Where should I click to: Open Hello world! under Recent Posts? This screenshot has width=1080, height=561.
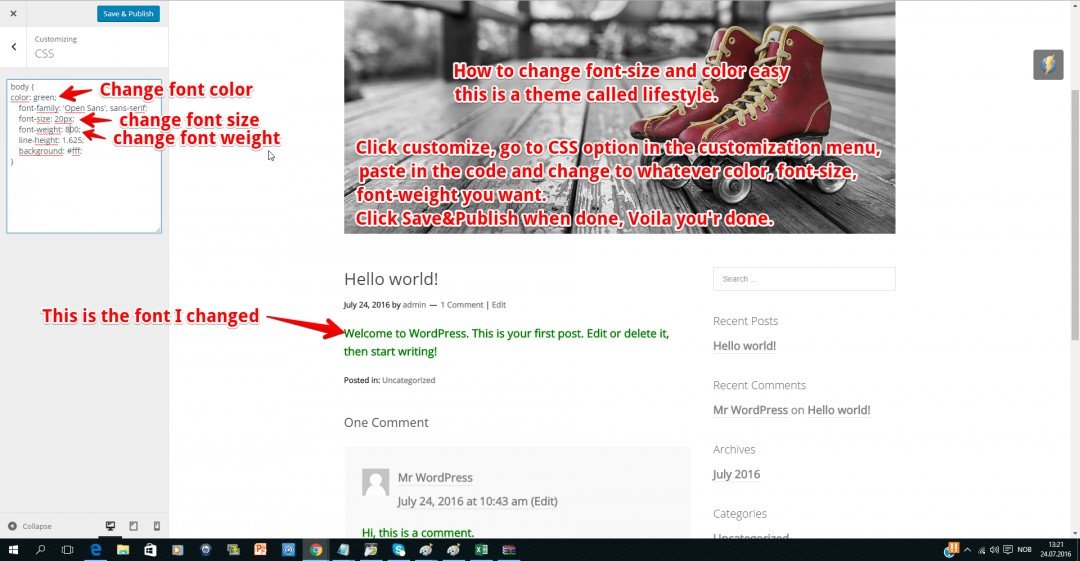click(x=744, y=346)
